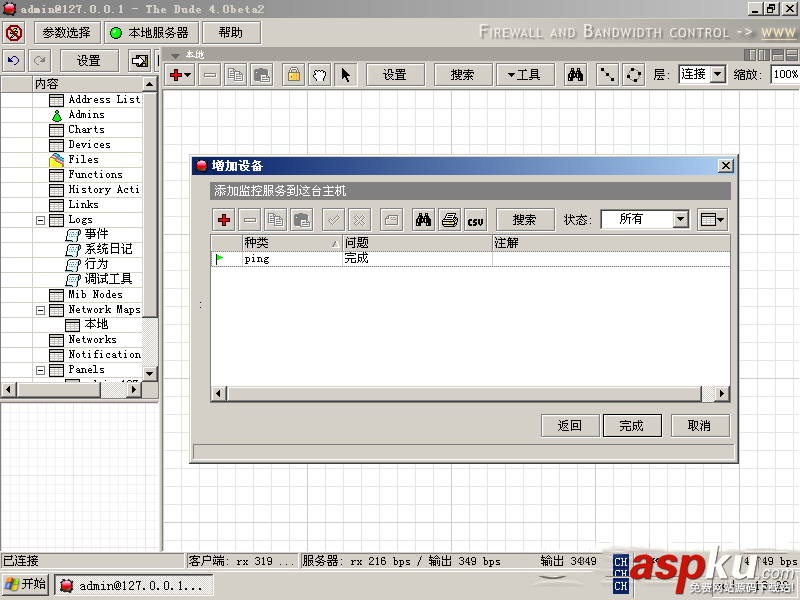Collapse the Network Maps tree node
This screenshot has width=800, height=600.
pos(40,310)
